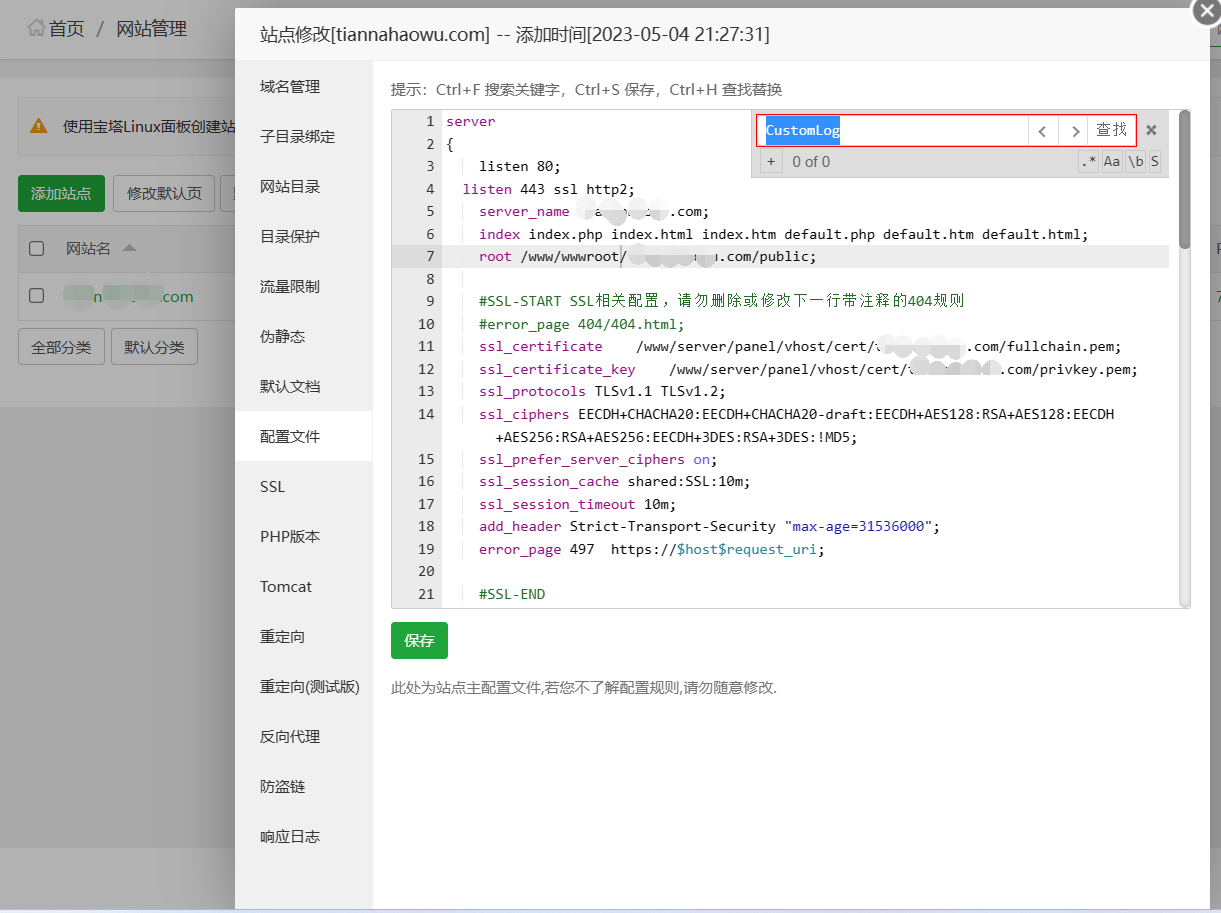This screenshot has height=913, width=1221.
Task: Click the hint text about Ctrl+F shortcuts
Action: pos(586,89)
